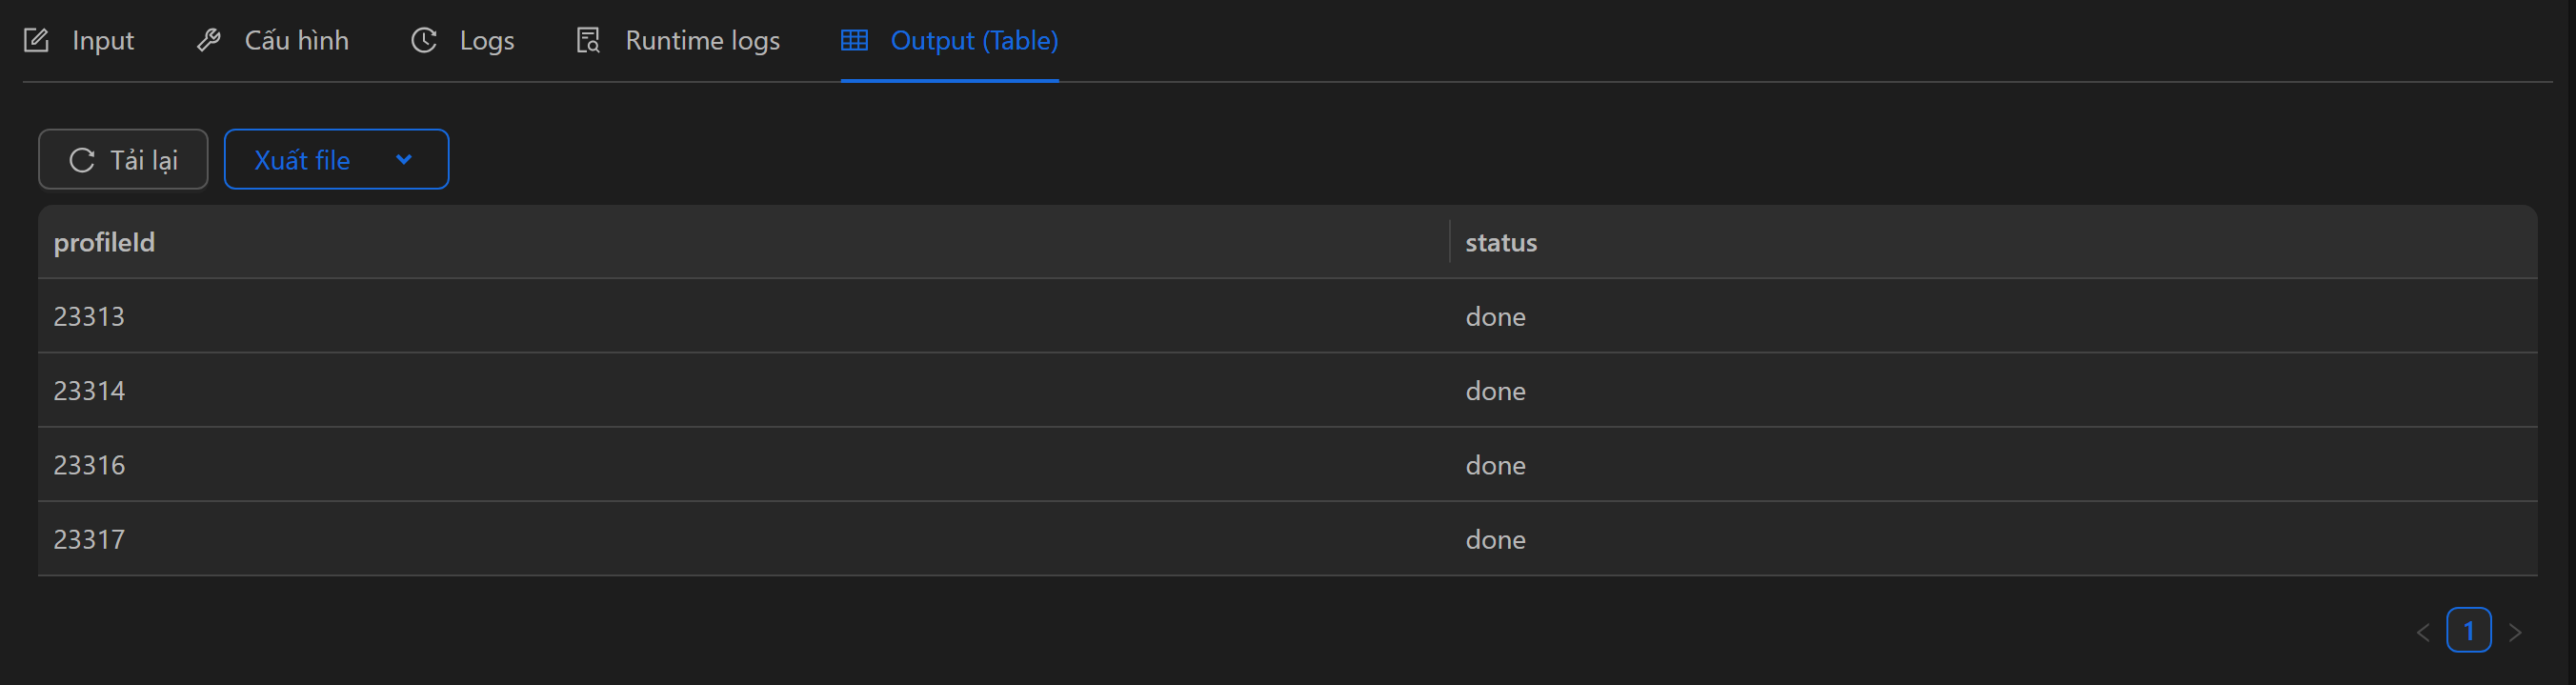Open the Cấu hình tab
Viewport: 2576px width, 685px height.
[296, 41]
